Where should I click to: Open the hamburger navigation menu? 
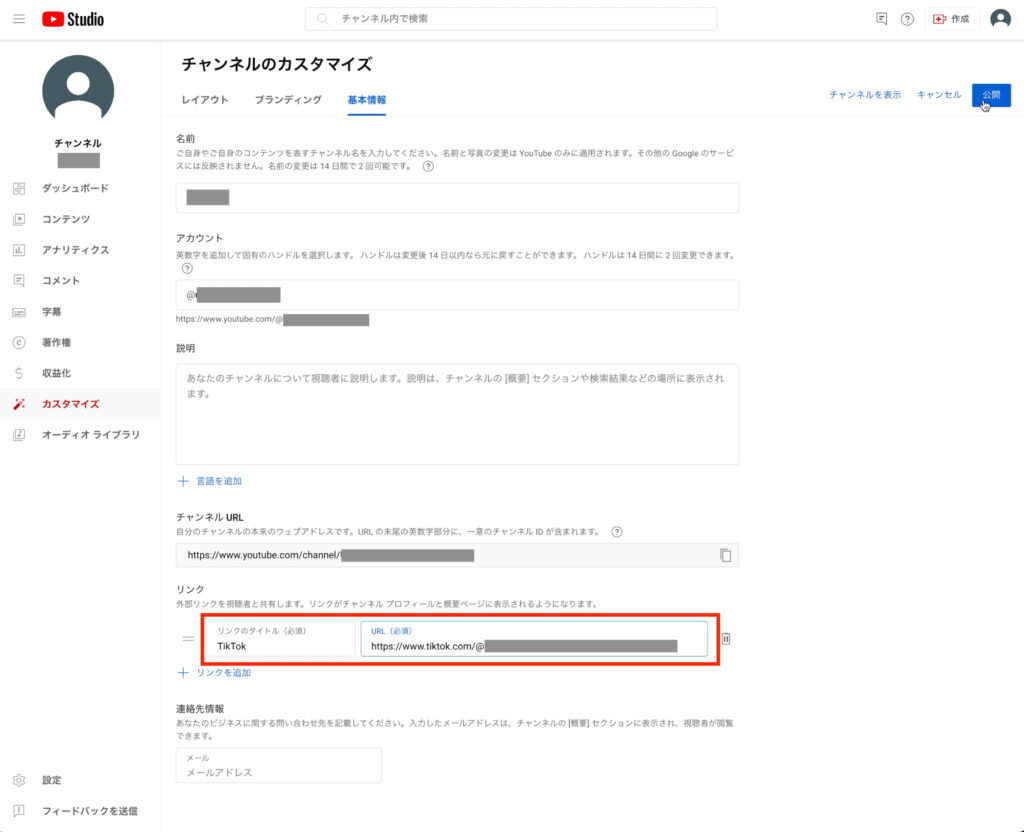pyautogui.click(x=19, y=19)
